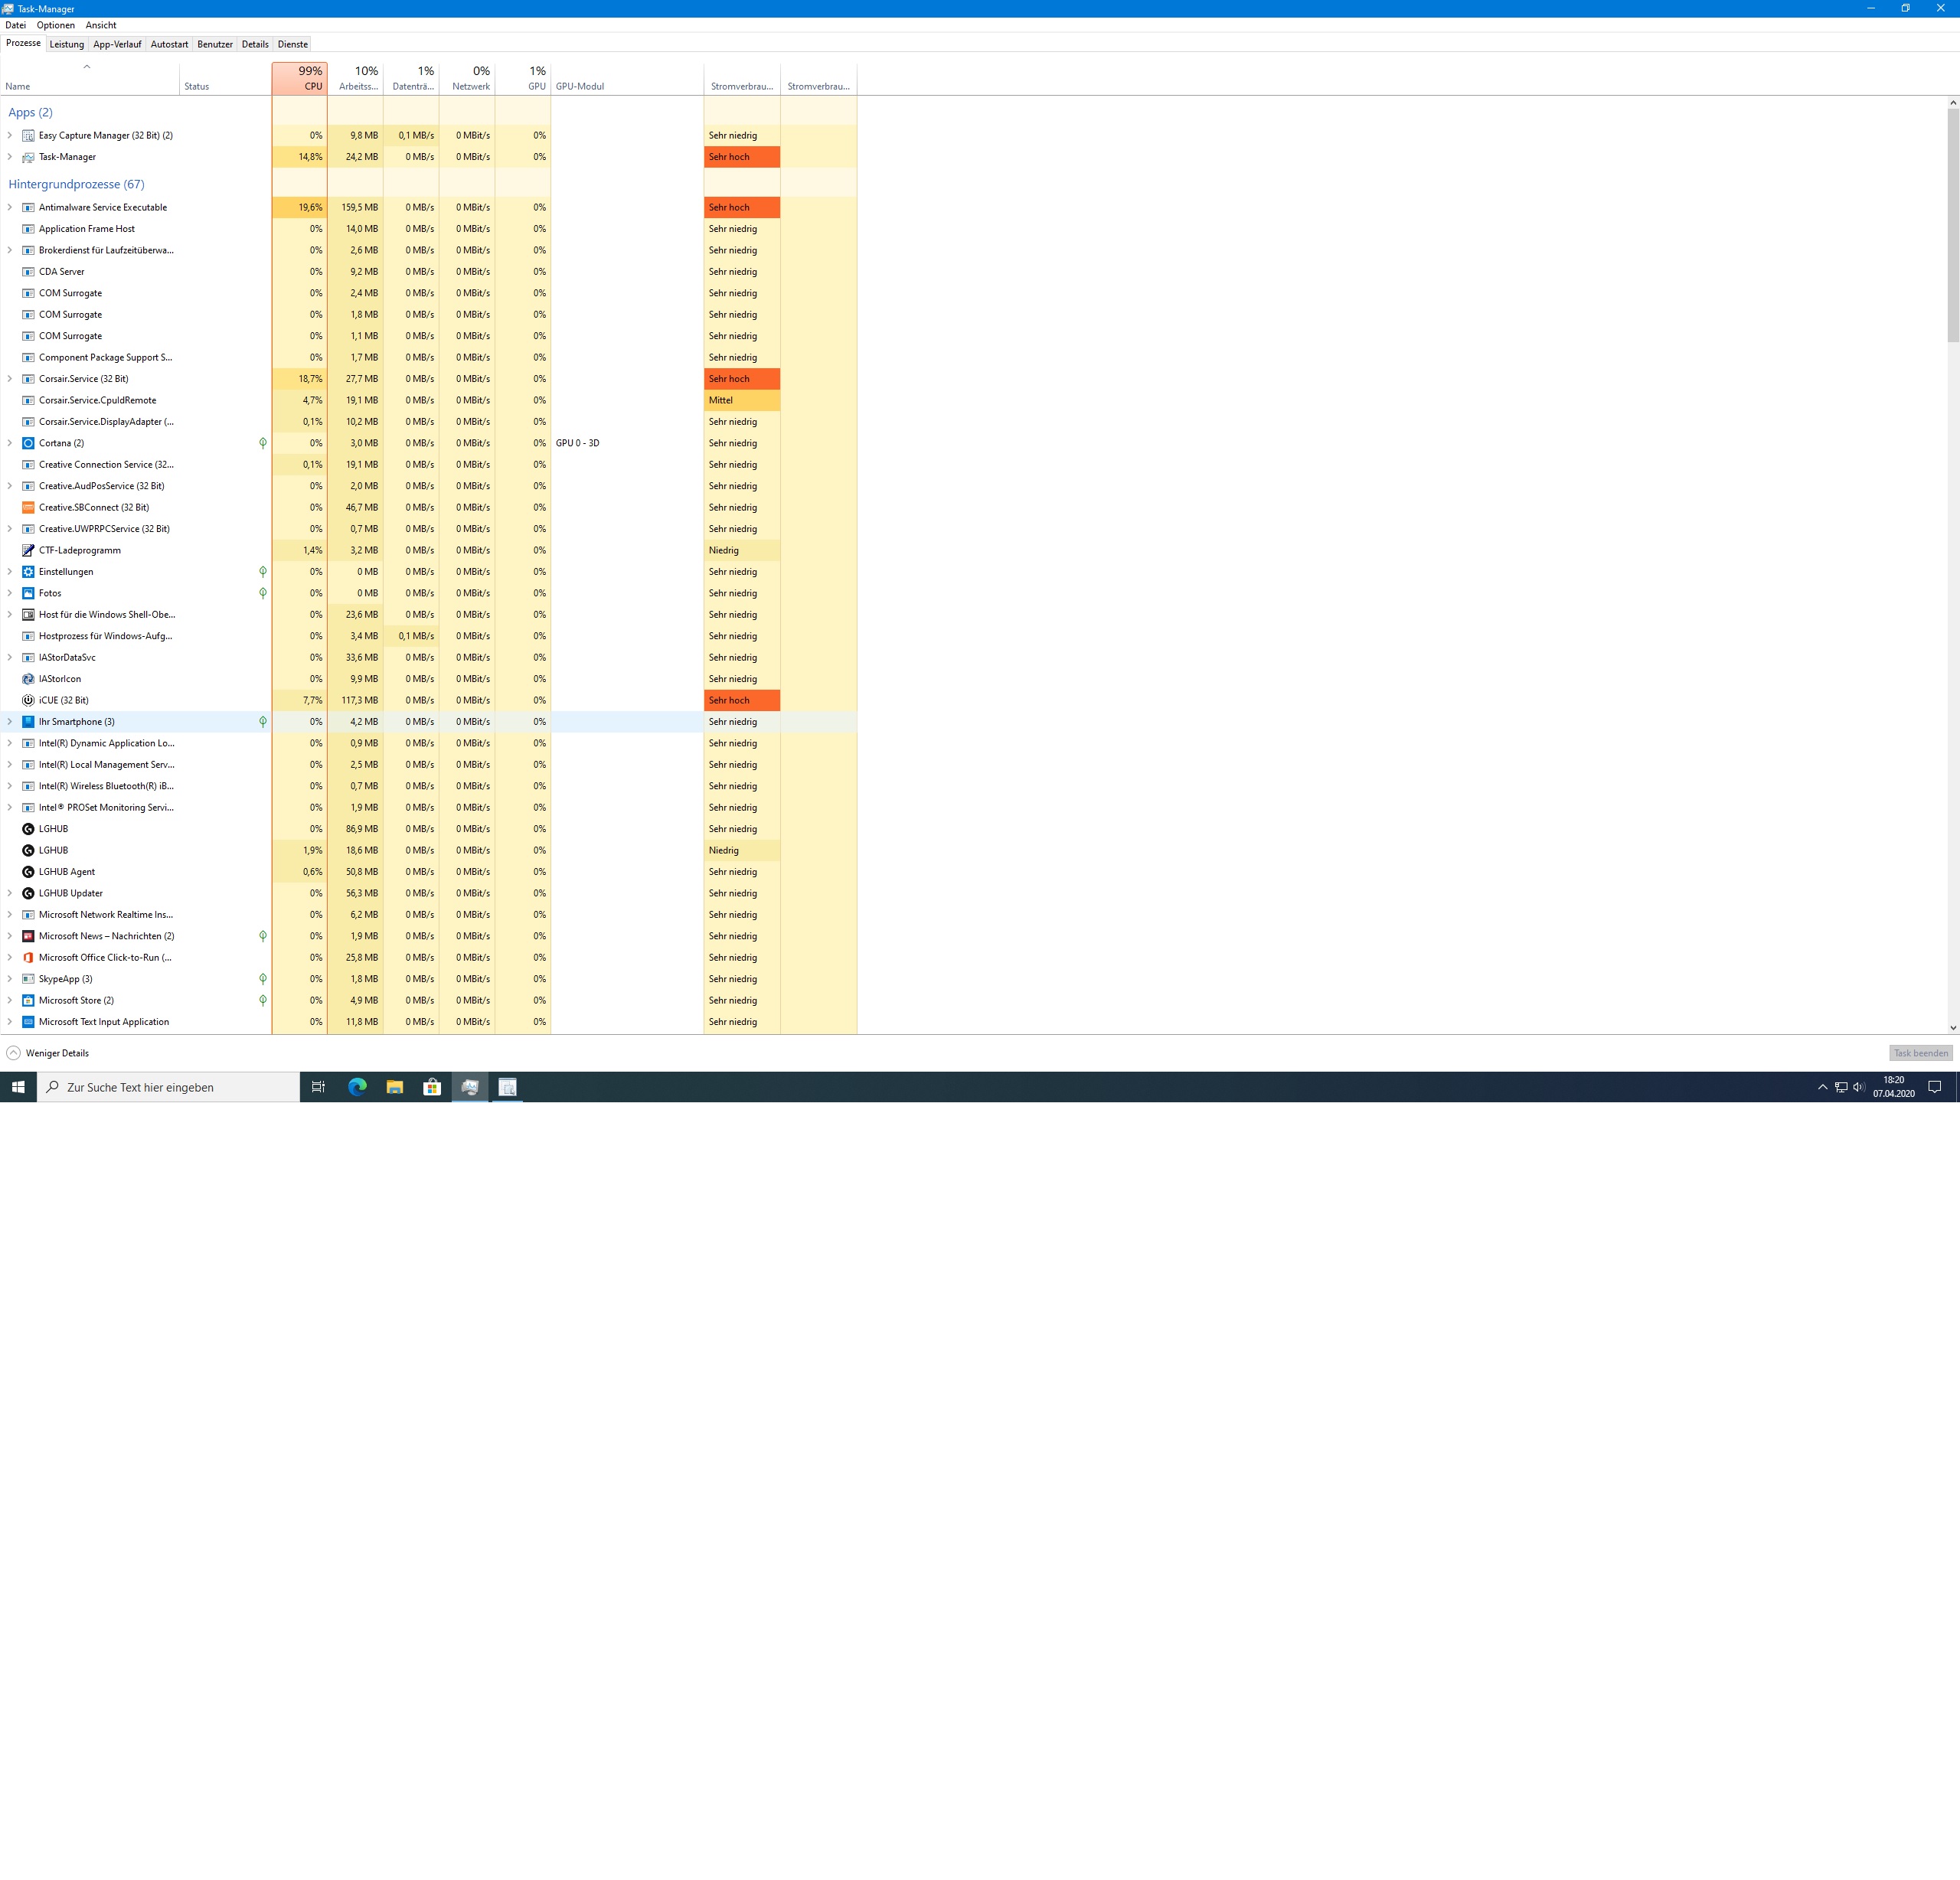Open the Autostart tab
The height and width of the screenshot is (1880, 1960).
coord(169,44)
